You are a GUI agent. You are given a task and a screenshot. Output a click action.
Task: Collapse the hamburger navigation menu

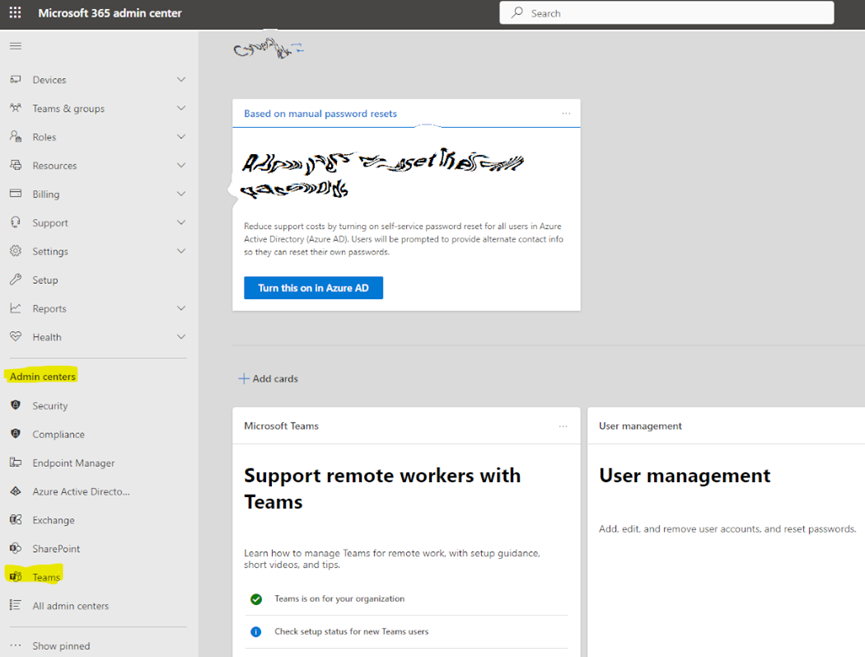pos(15,46)
